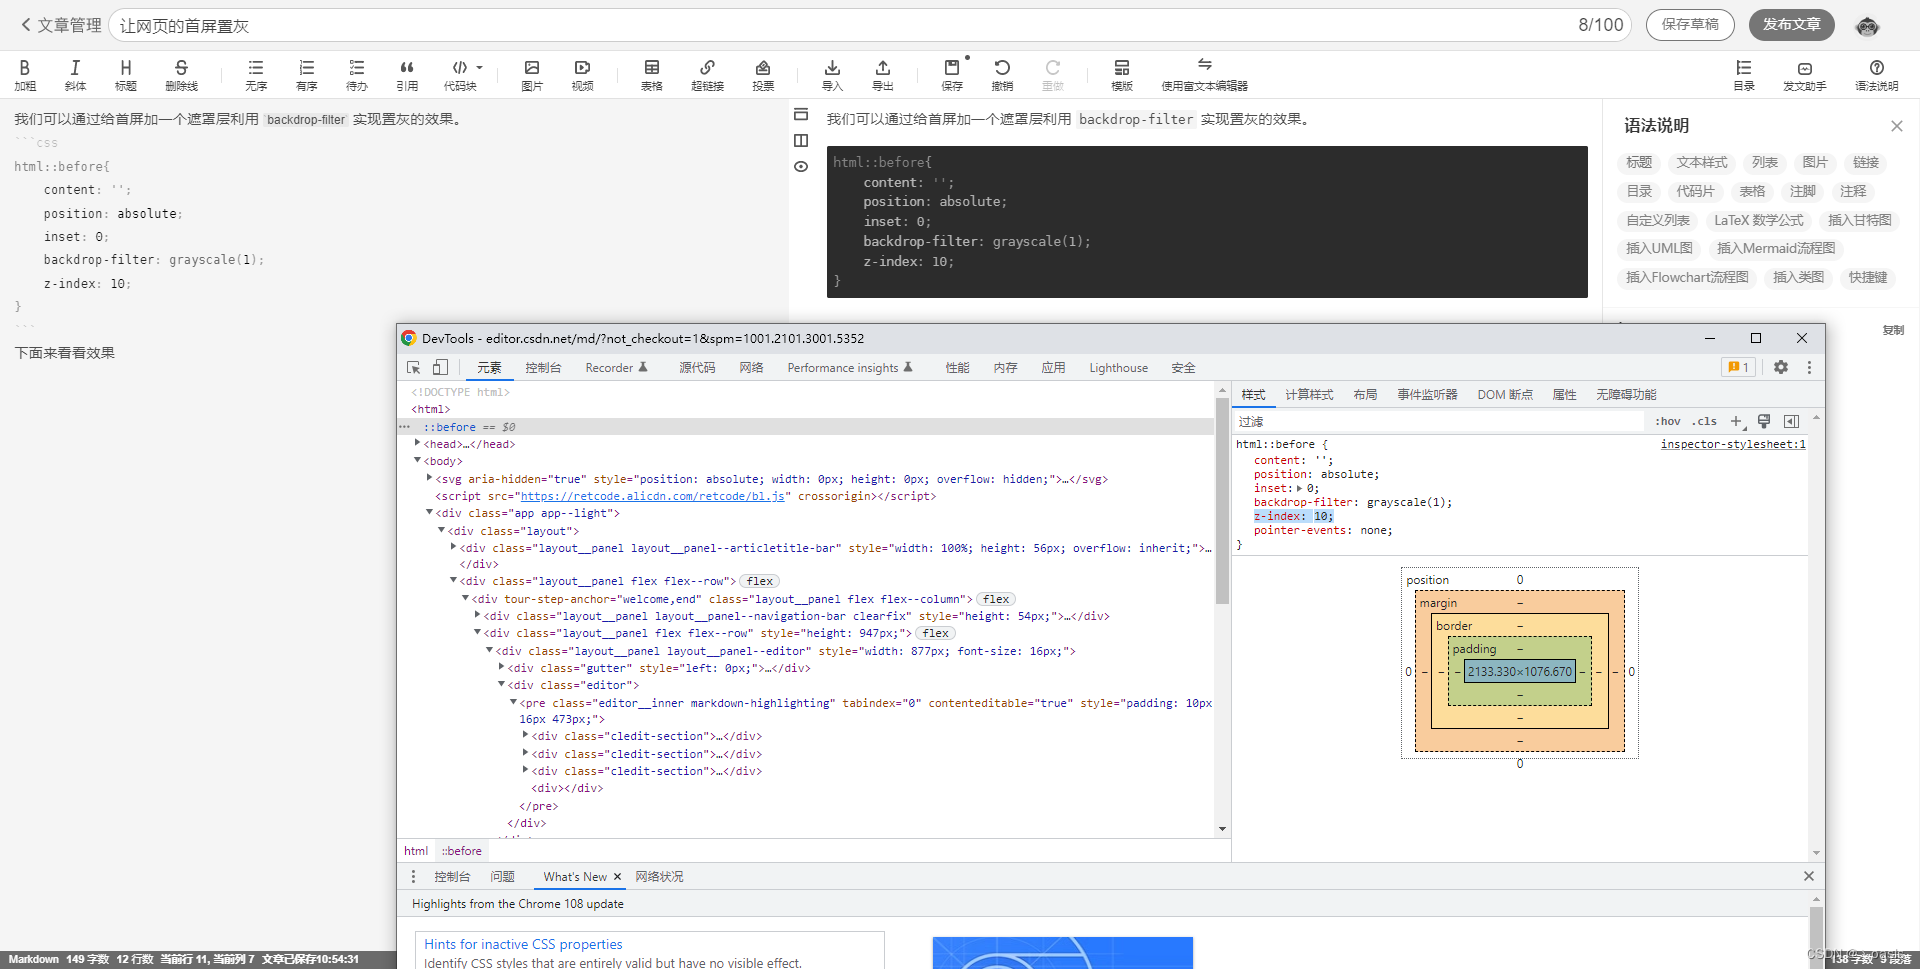
Task: Open the Performance insights tab
Action: [850, 368]
